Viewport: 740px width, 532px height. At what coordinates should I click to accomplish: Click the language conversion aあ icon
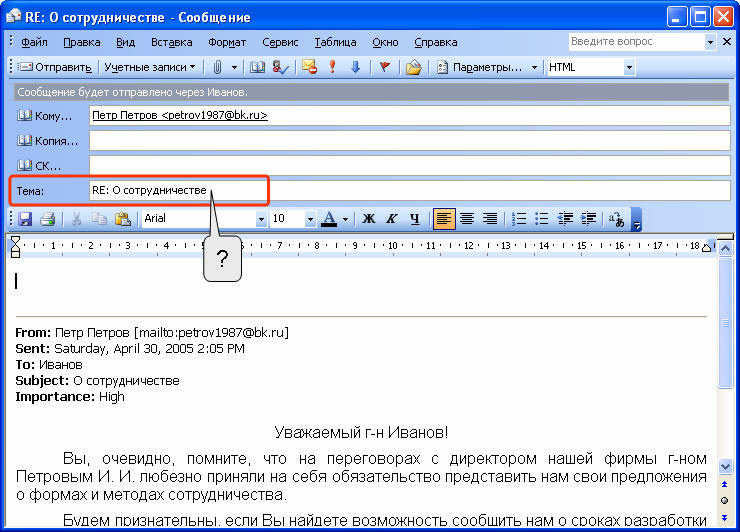click(x=616, y=219)
